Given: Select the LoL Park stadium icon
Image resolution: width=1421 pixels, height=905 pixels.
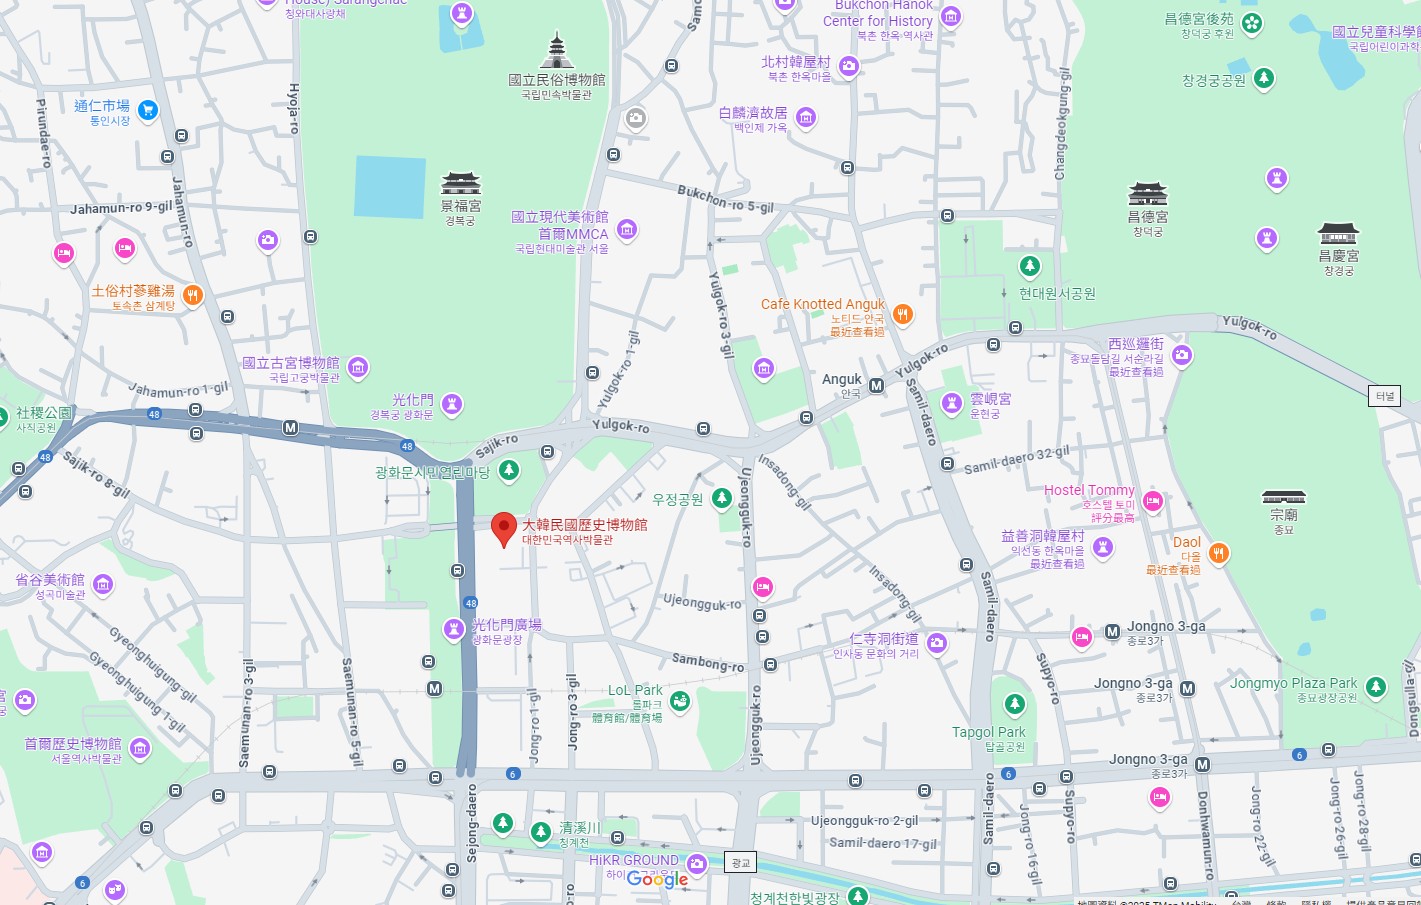Looking at the screenshot, I should click(680, 701).
